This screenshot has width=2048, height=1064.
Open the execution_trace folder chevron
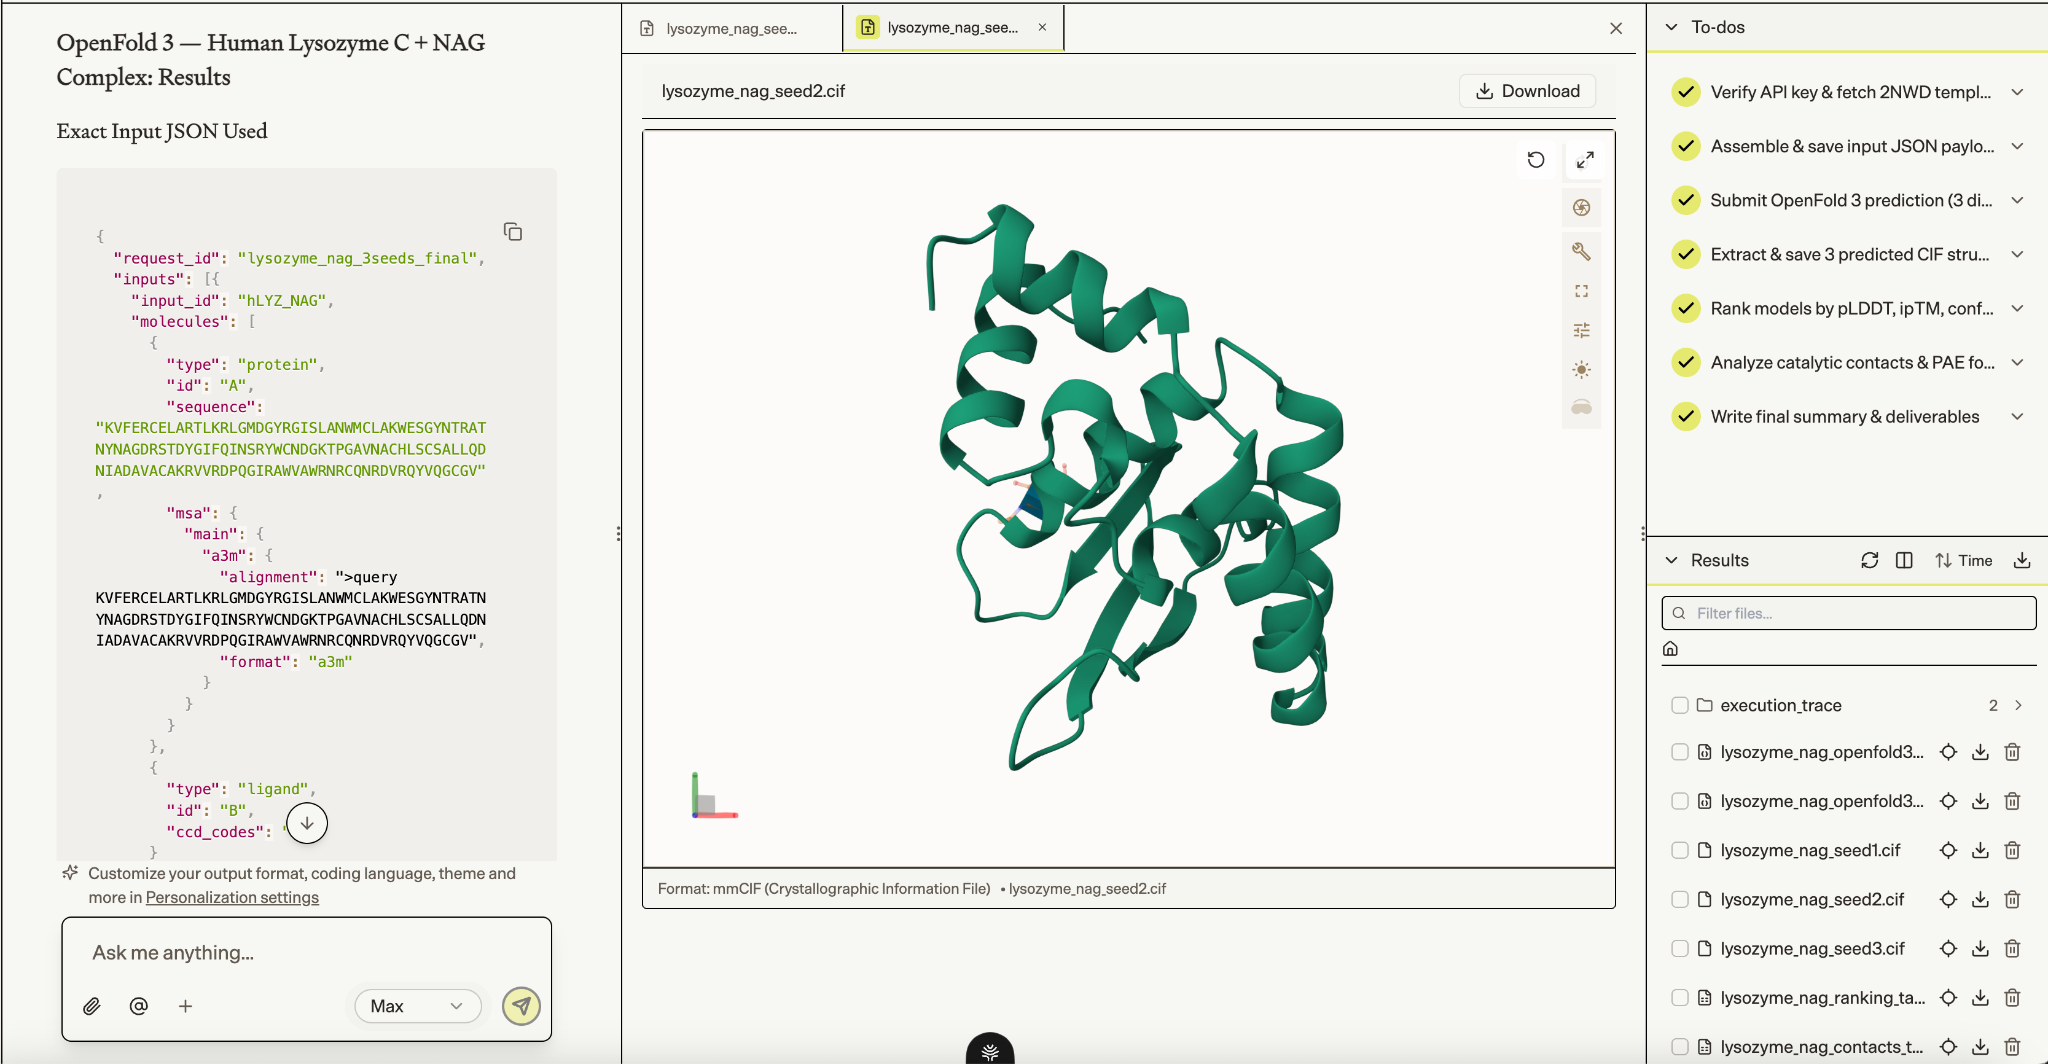pos(2019,705)
